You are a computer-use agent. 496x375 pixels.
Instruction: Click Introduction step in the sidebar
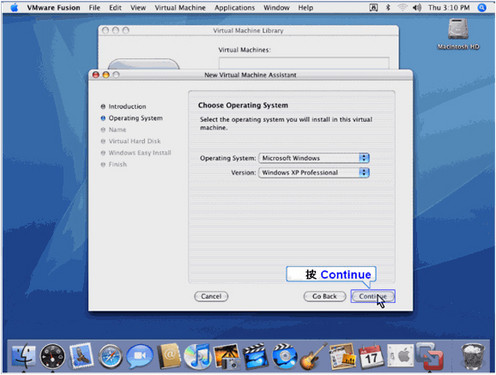(x=123, y=106)
